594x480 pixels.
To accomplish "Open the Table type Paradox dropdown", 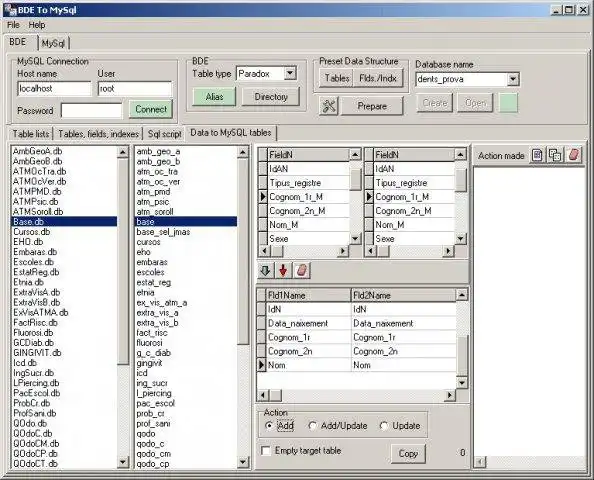I will click(290, 73).
